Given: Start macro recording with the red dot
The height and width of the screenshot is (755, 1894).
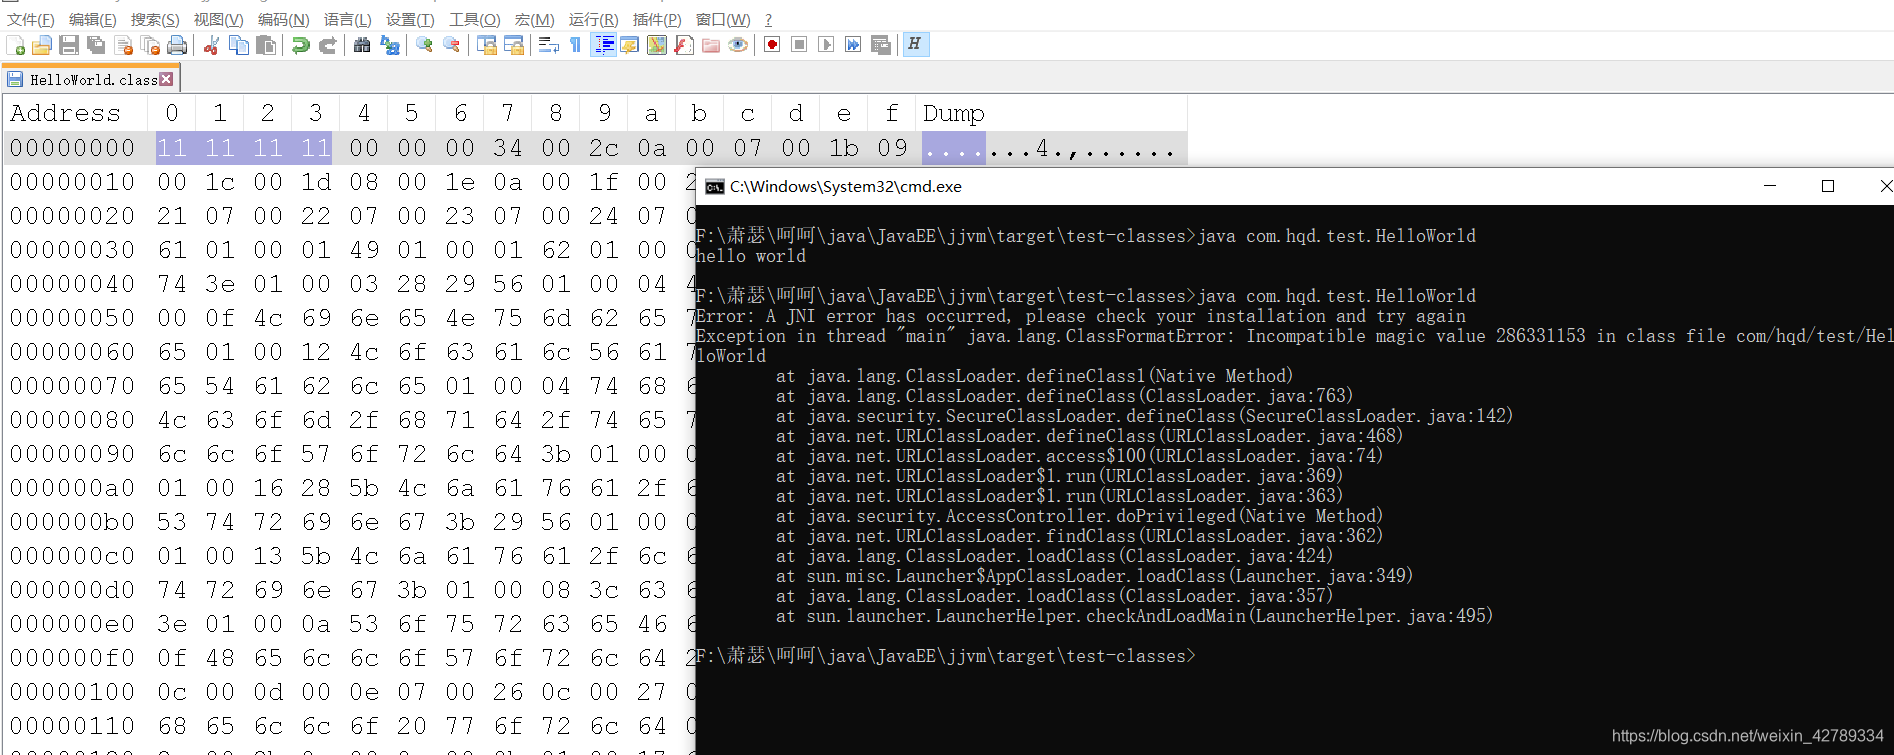Looking at the screenshot, I should [772, 45].
